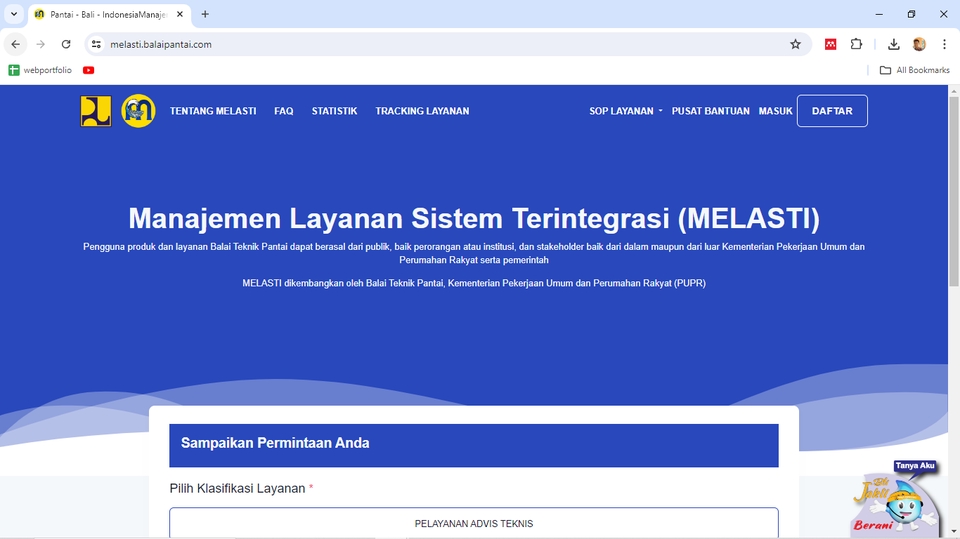Viewport: 960px width, 539px height.
Task: Click the Sampaikan Permintaan Anda header
Action: coord(474,445)
